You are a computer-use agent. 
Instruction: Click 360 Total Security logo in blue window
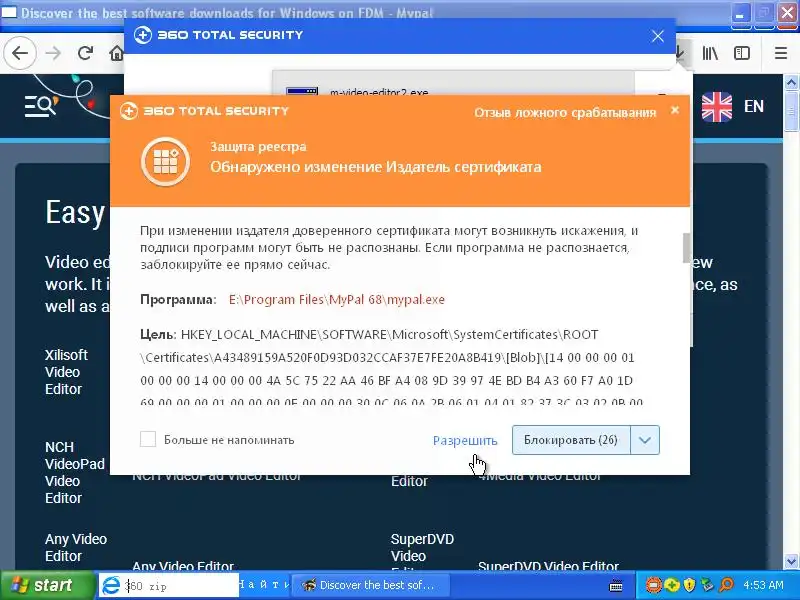click(219, 35)
